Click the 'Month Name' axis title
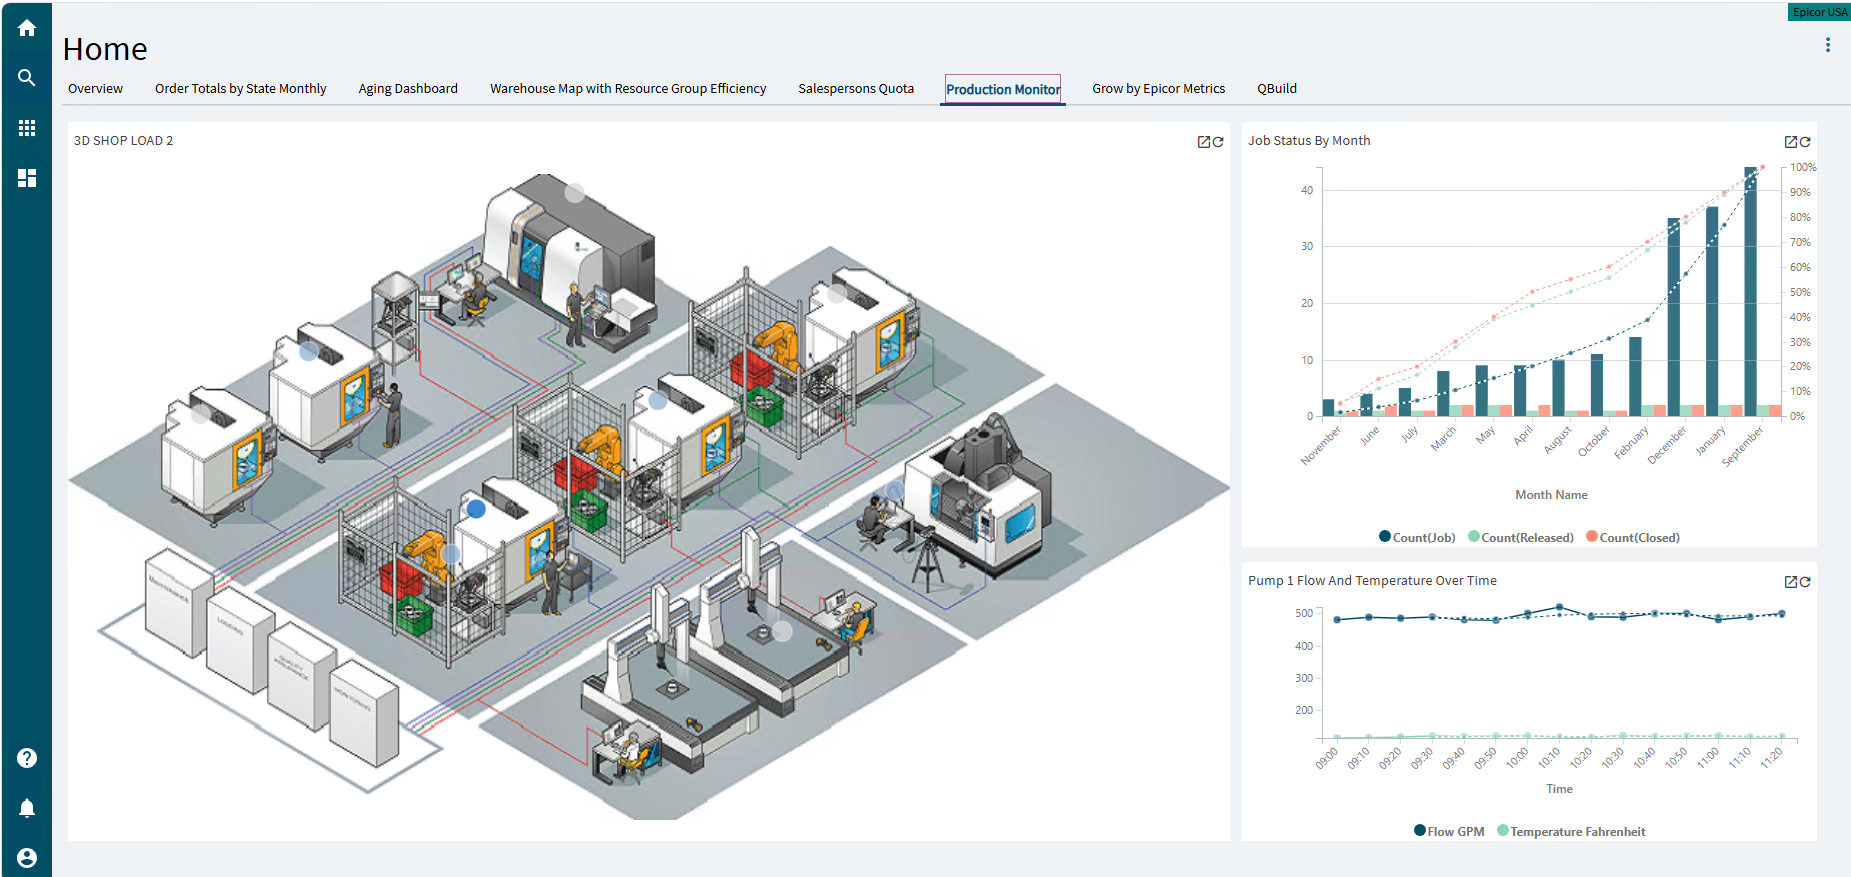Image resolution: width=1851 pixels, height=877 pixels. pos(1551,495)
